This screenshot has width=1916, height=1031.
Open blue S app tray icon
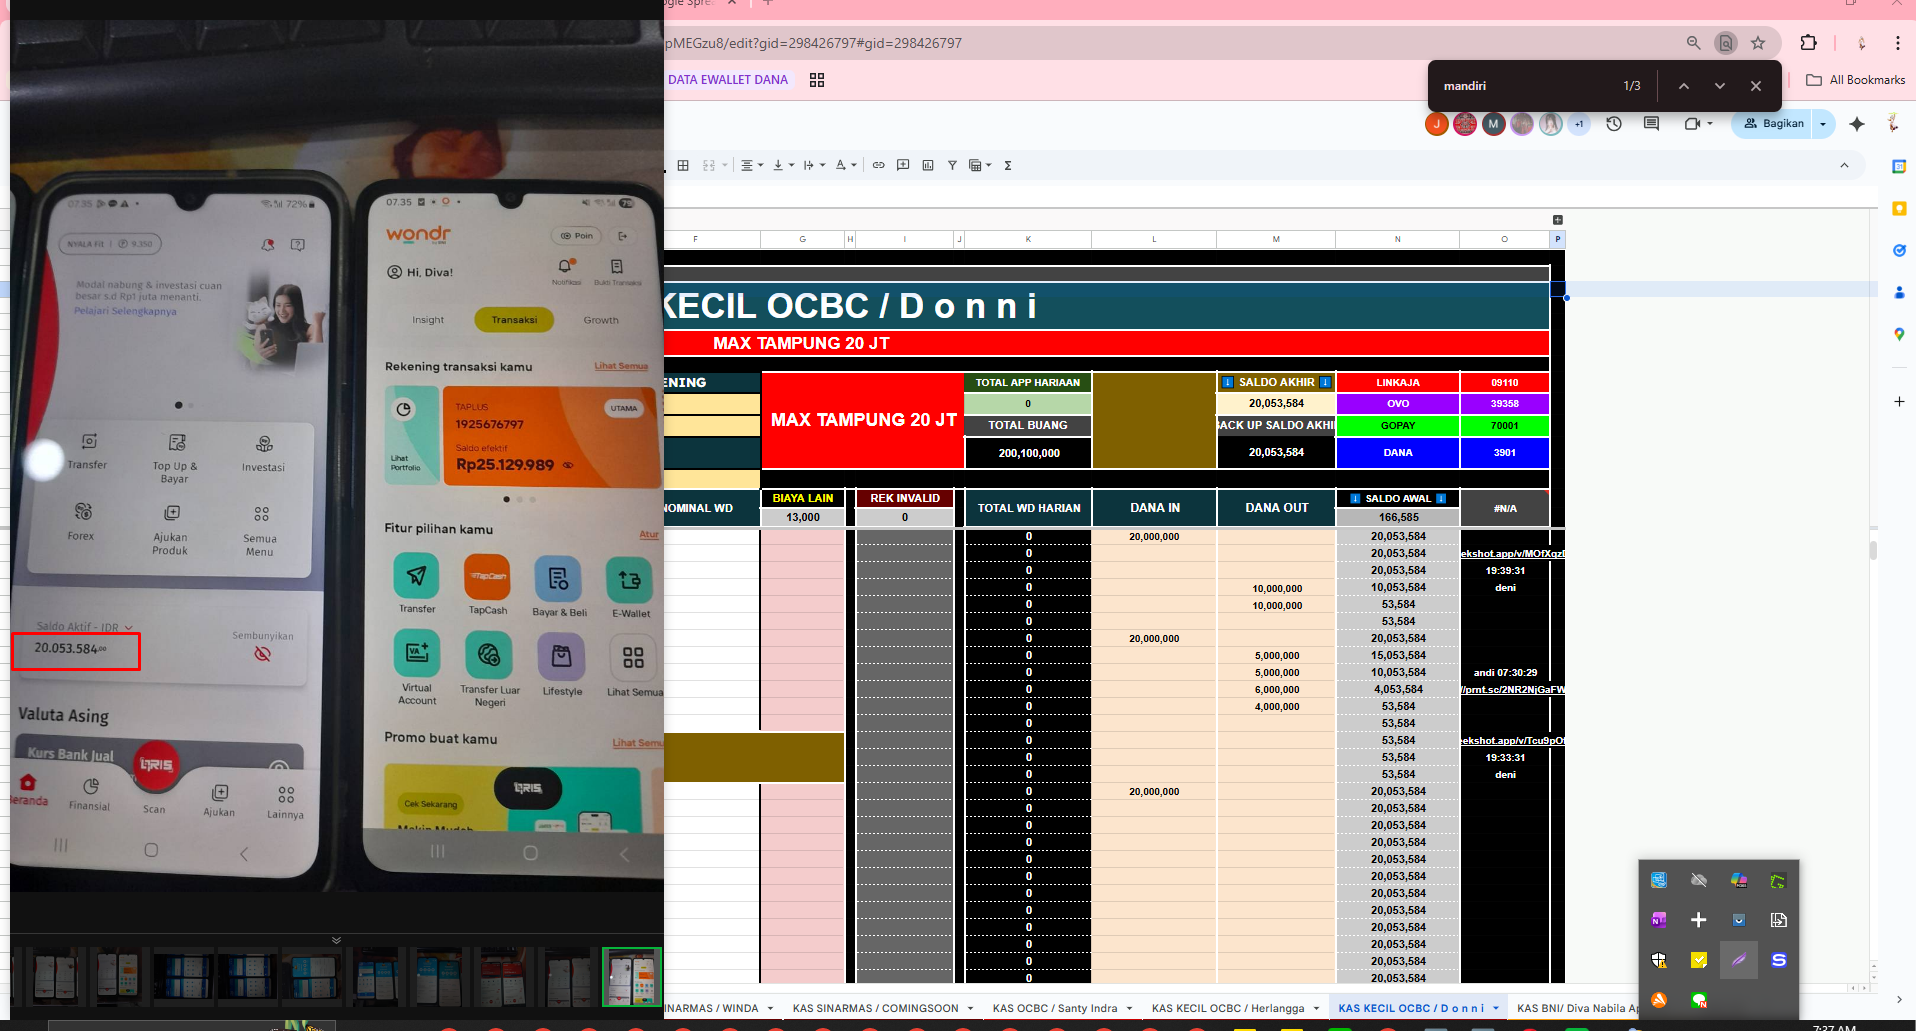[1779, 960]
